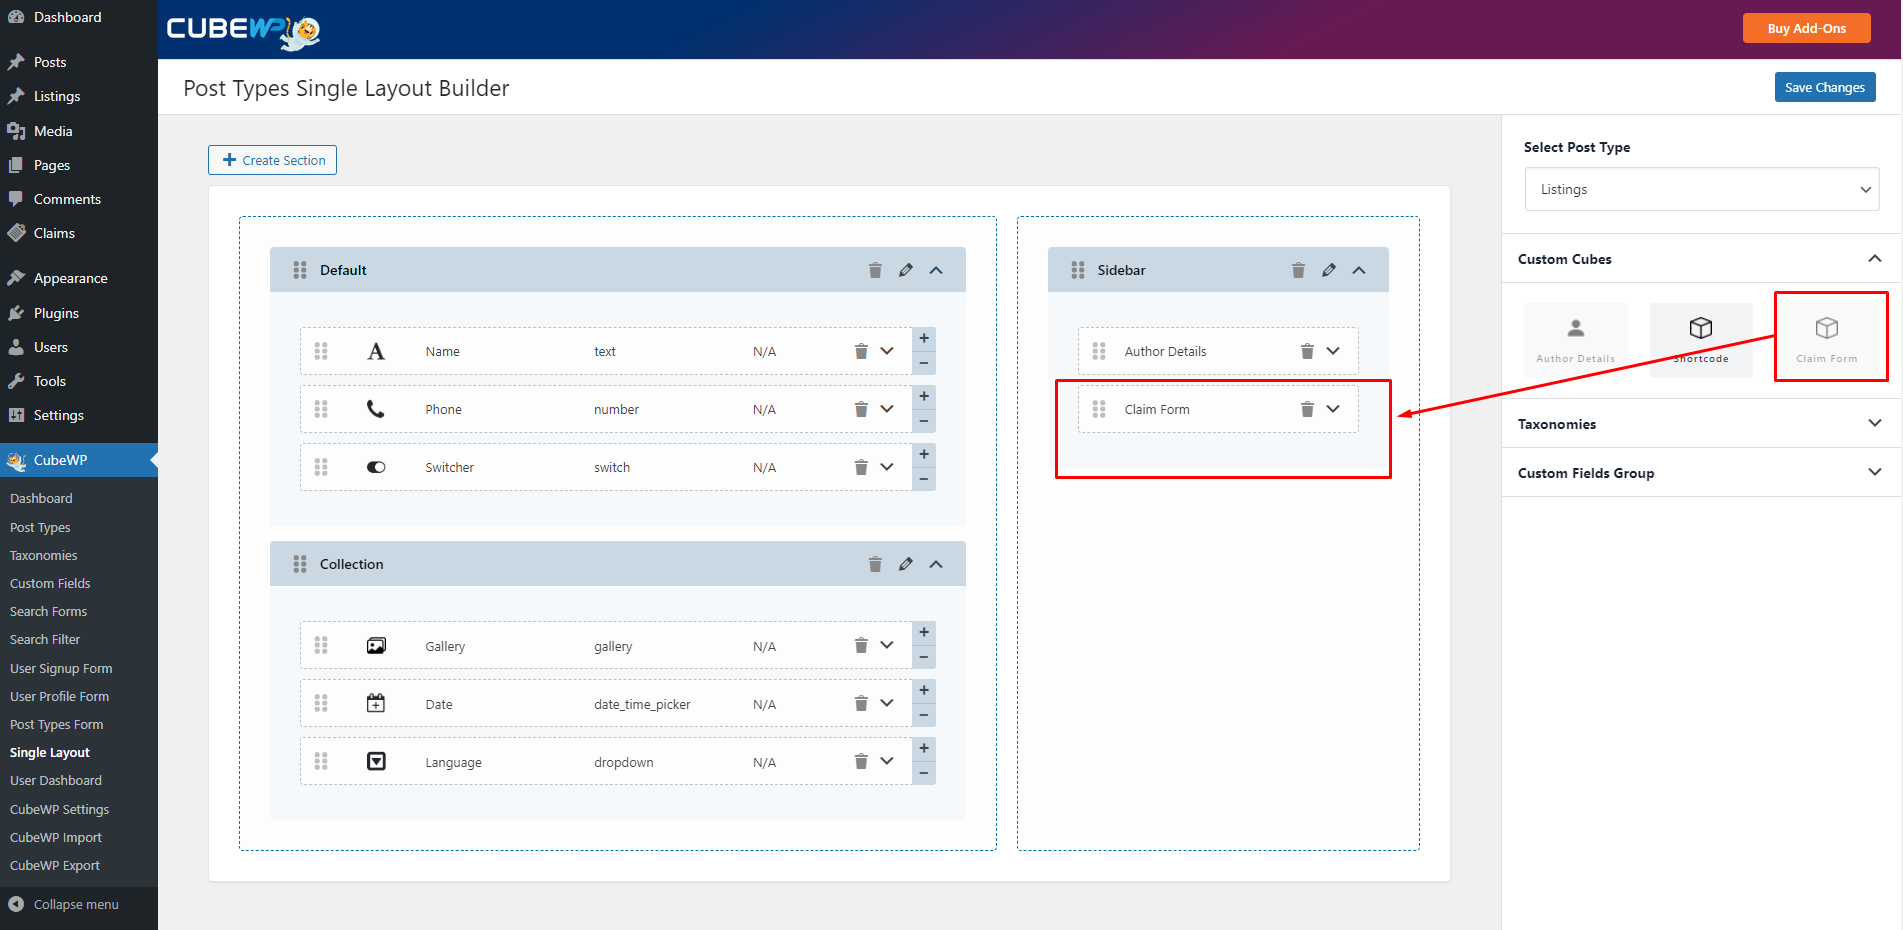The image size is (1903, 930).
Task: Expand the Language field options
Action: pyautogui.click(x=887, y=762)
